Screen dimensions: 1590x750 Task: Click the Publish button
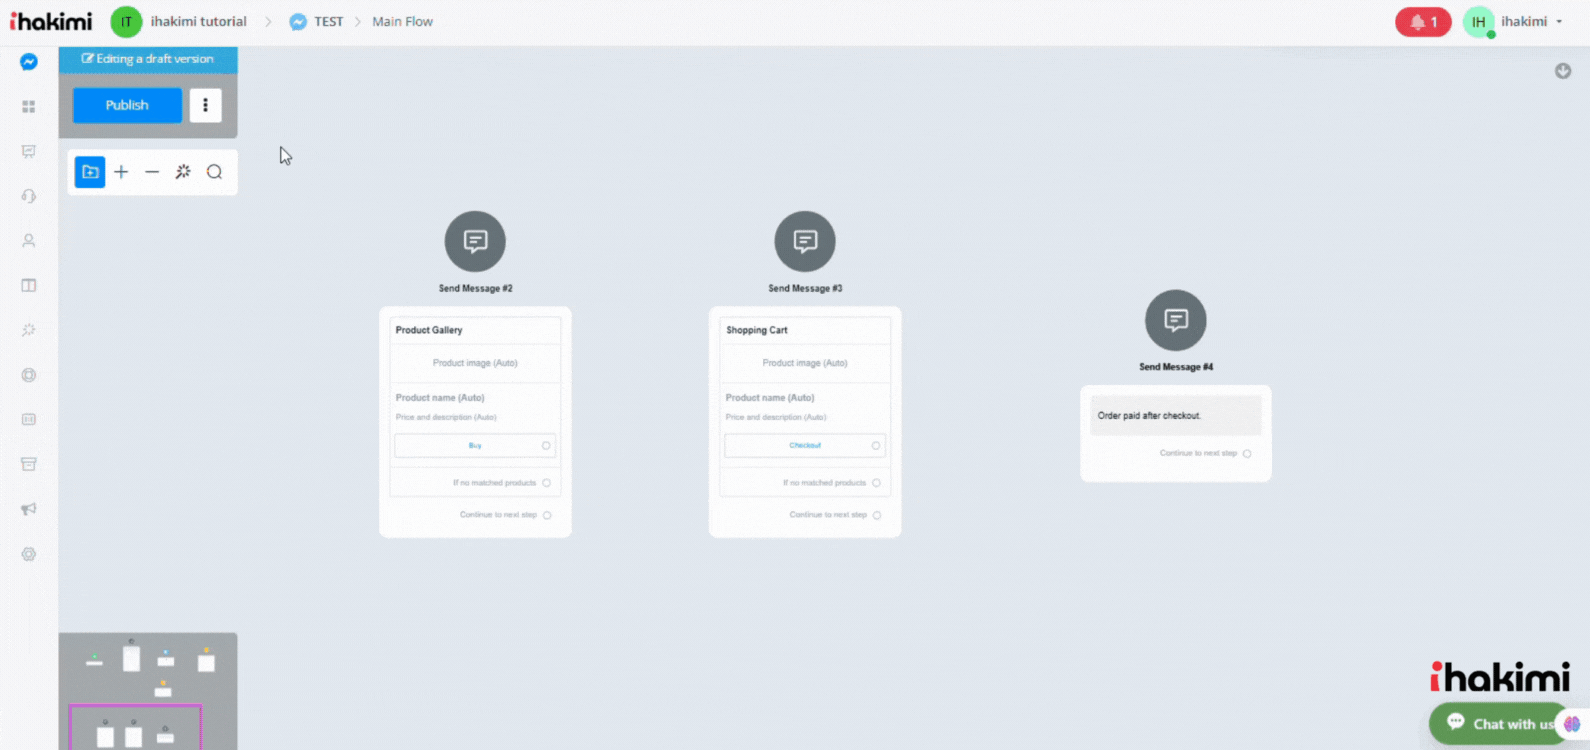click(x=127, y=105)
